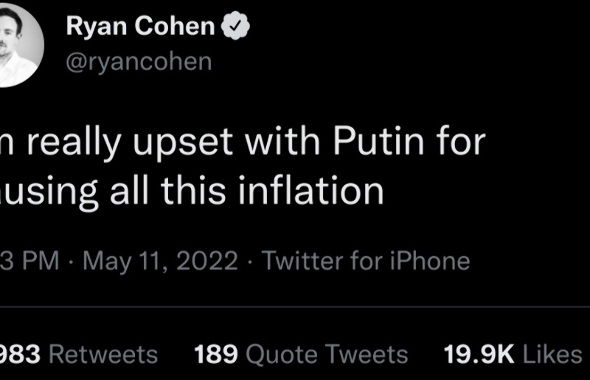Open the Ryan Cohen display name
Viewport: 590px width, 380px height.
click(140, 26)
